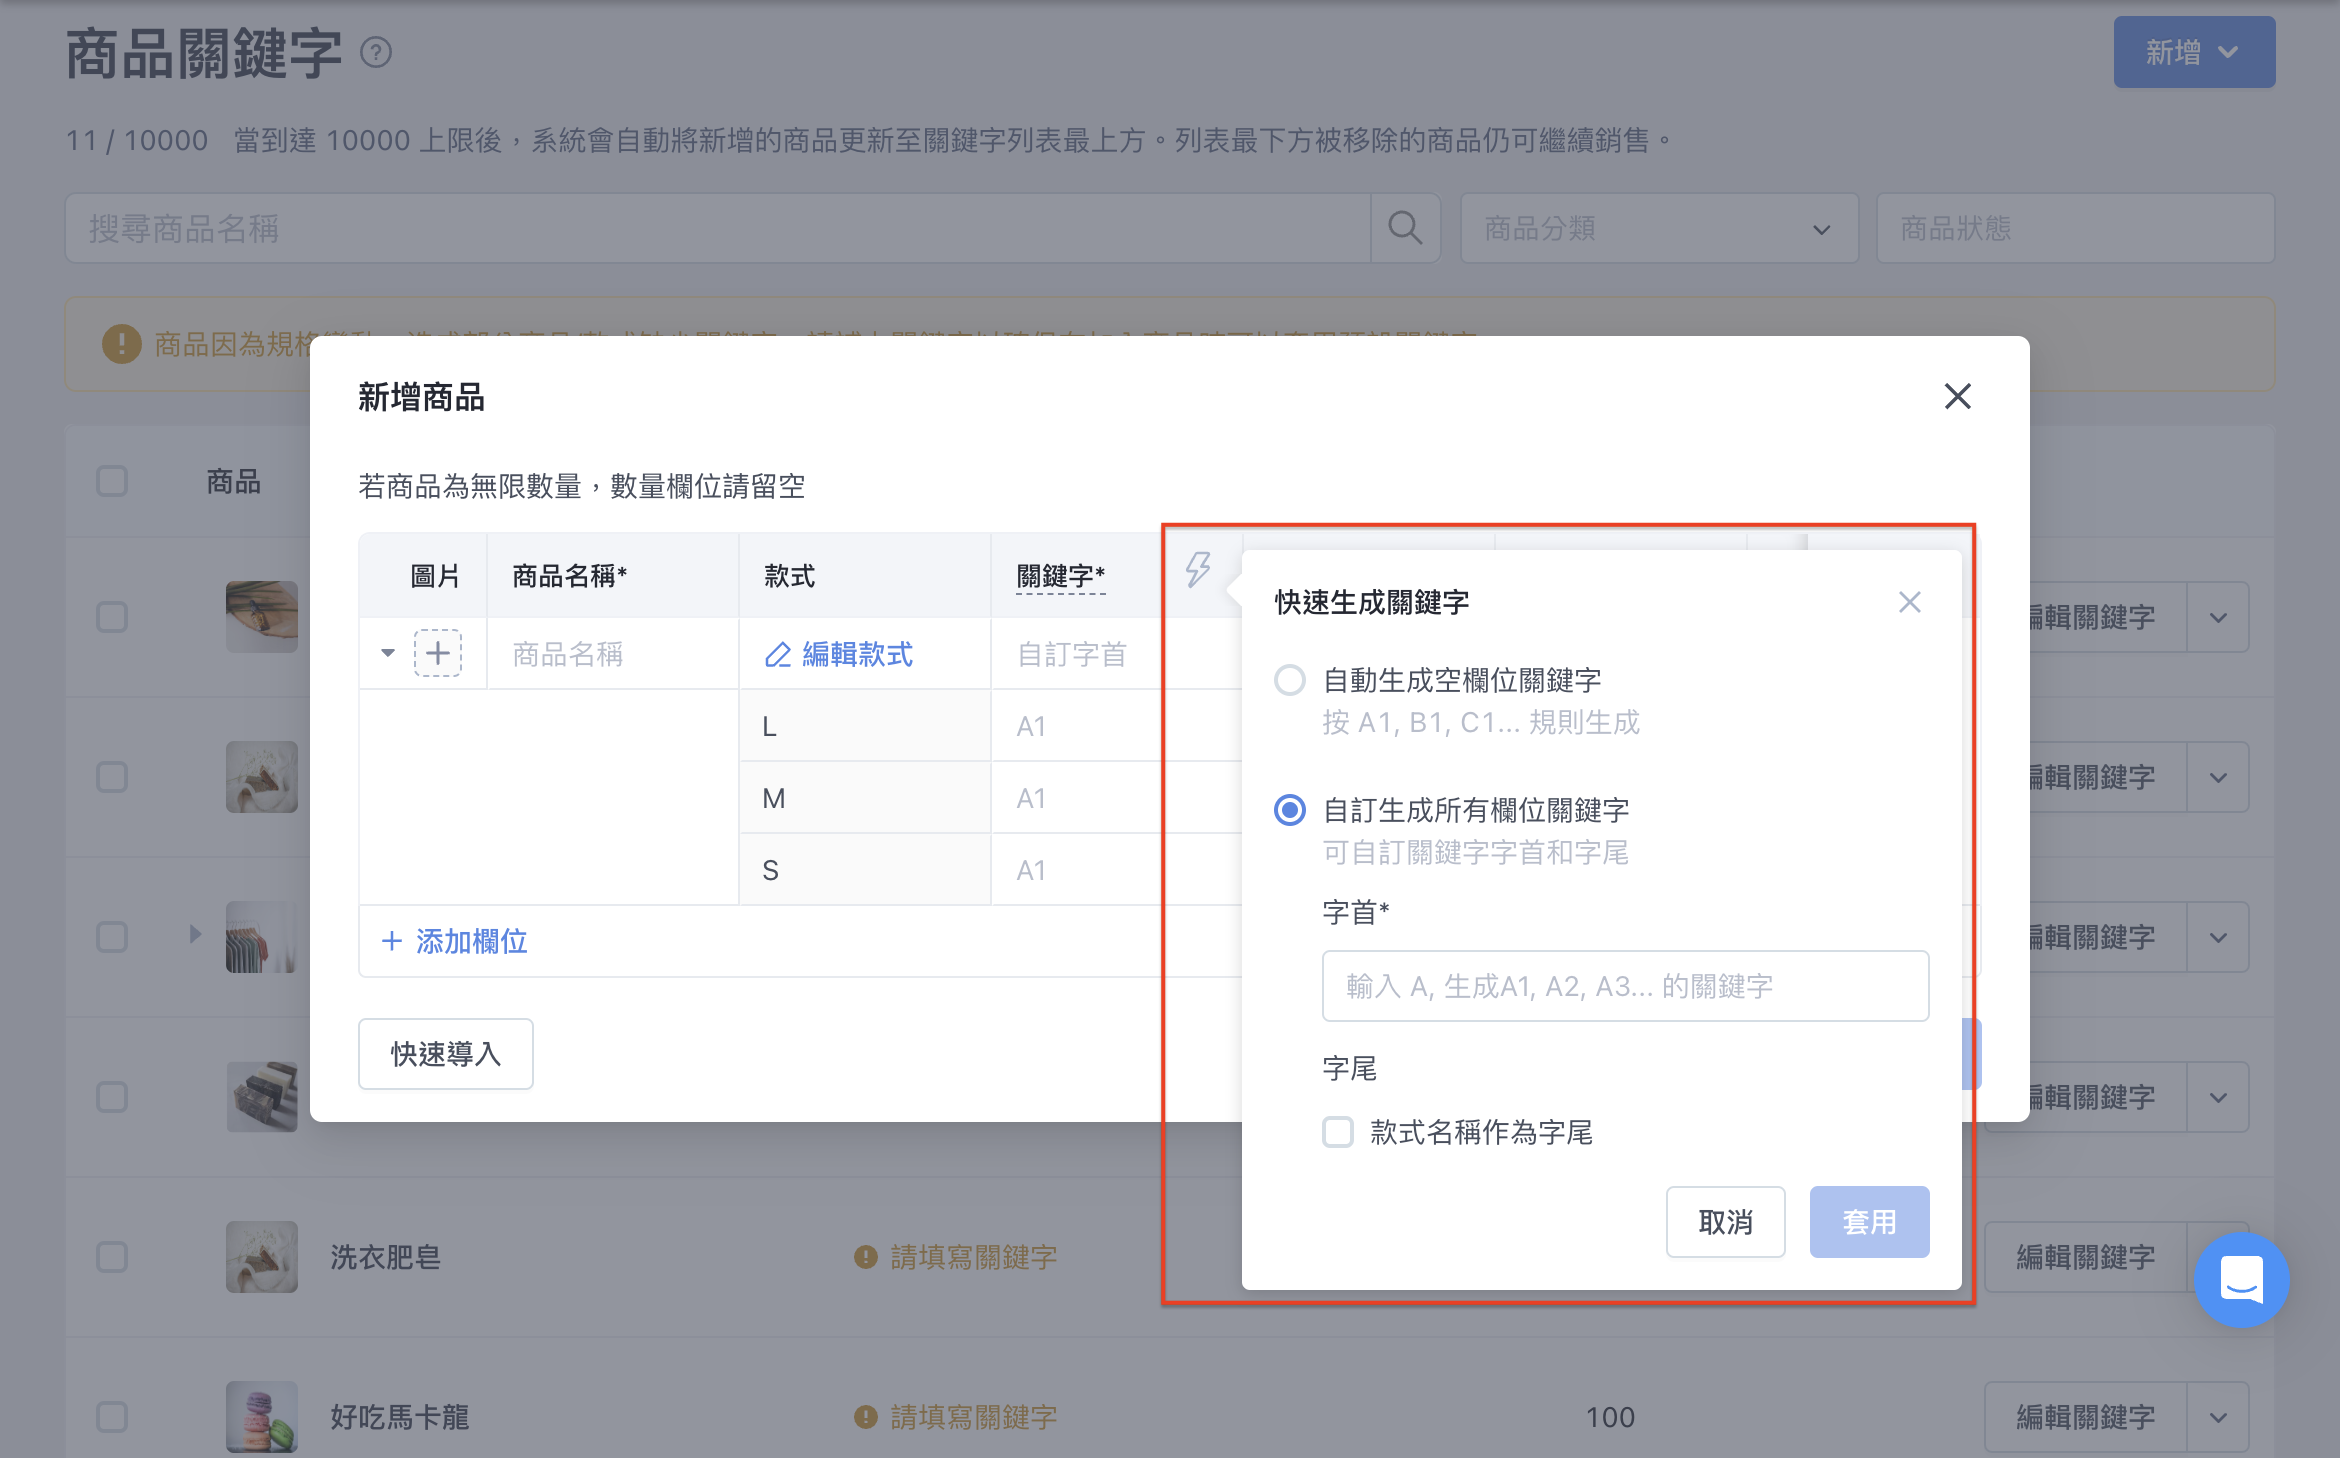The width and height of the screenshot is (2340, 1458).
Task: Click the 套用 button
Action: pos(1870,1222)
